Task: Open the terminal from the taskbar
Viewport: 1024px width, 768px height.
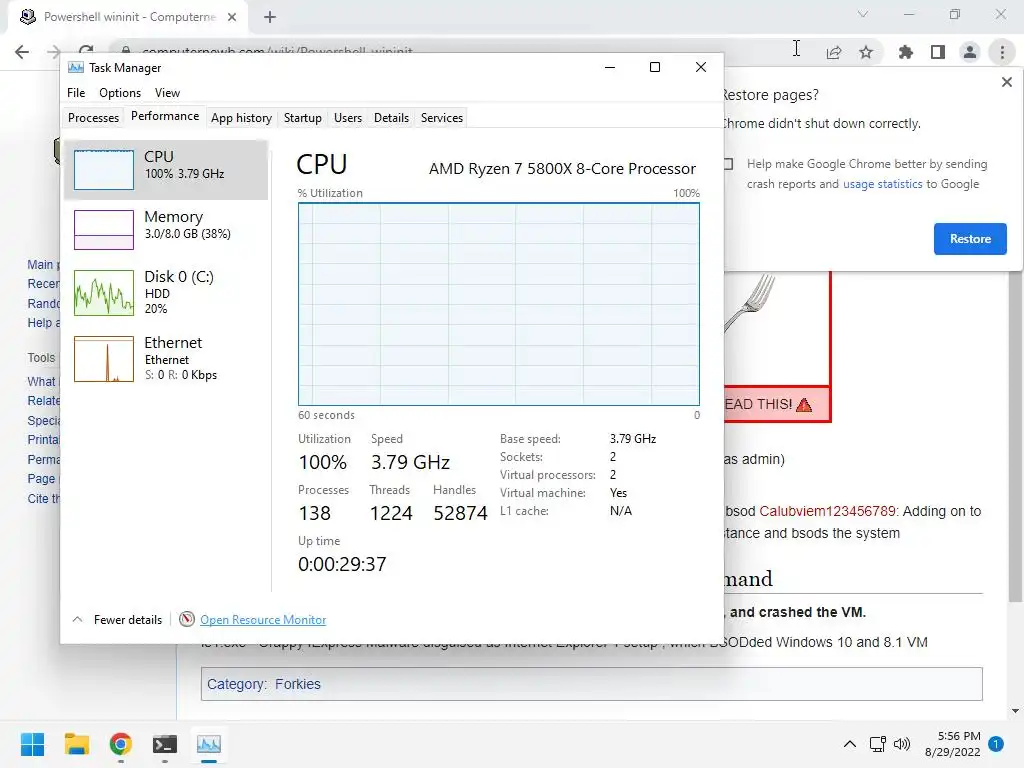Action: 165,744
